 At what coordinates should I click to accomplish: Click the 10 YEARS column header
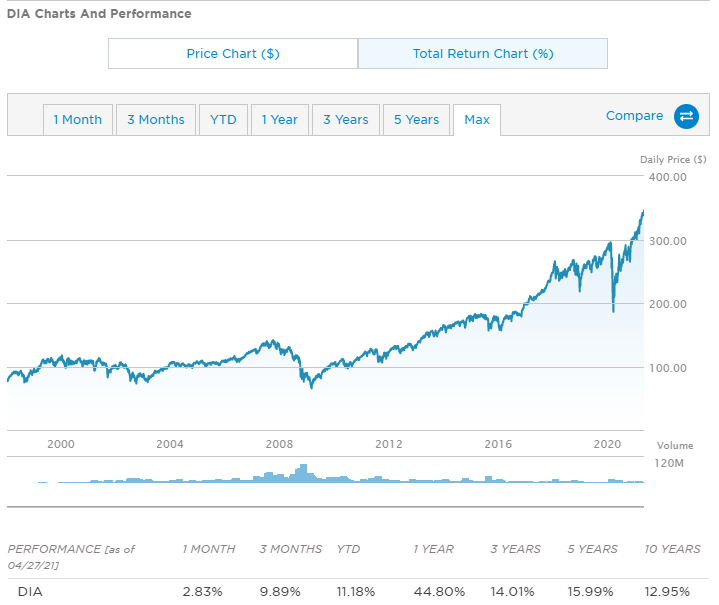(672, 549)
